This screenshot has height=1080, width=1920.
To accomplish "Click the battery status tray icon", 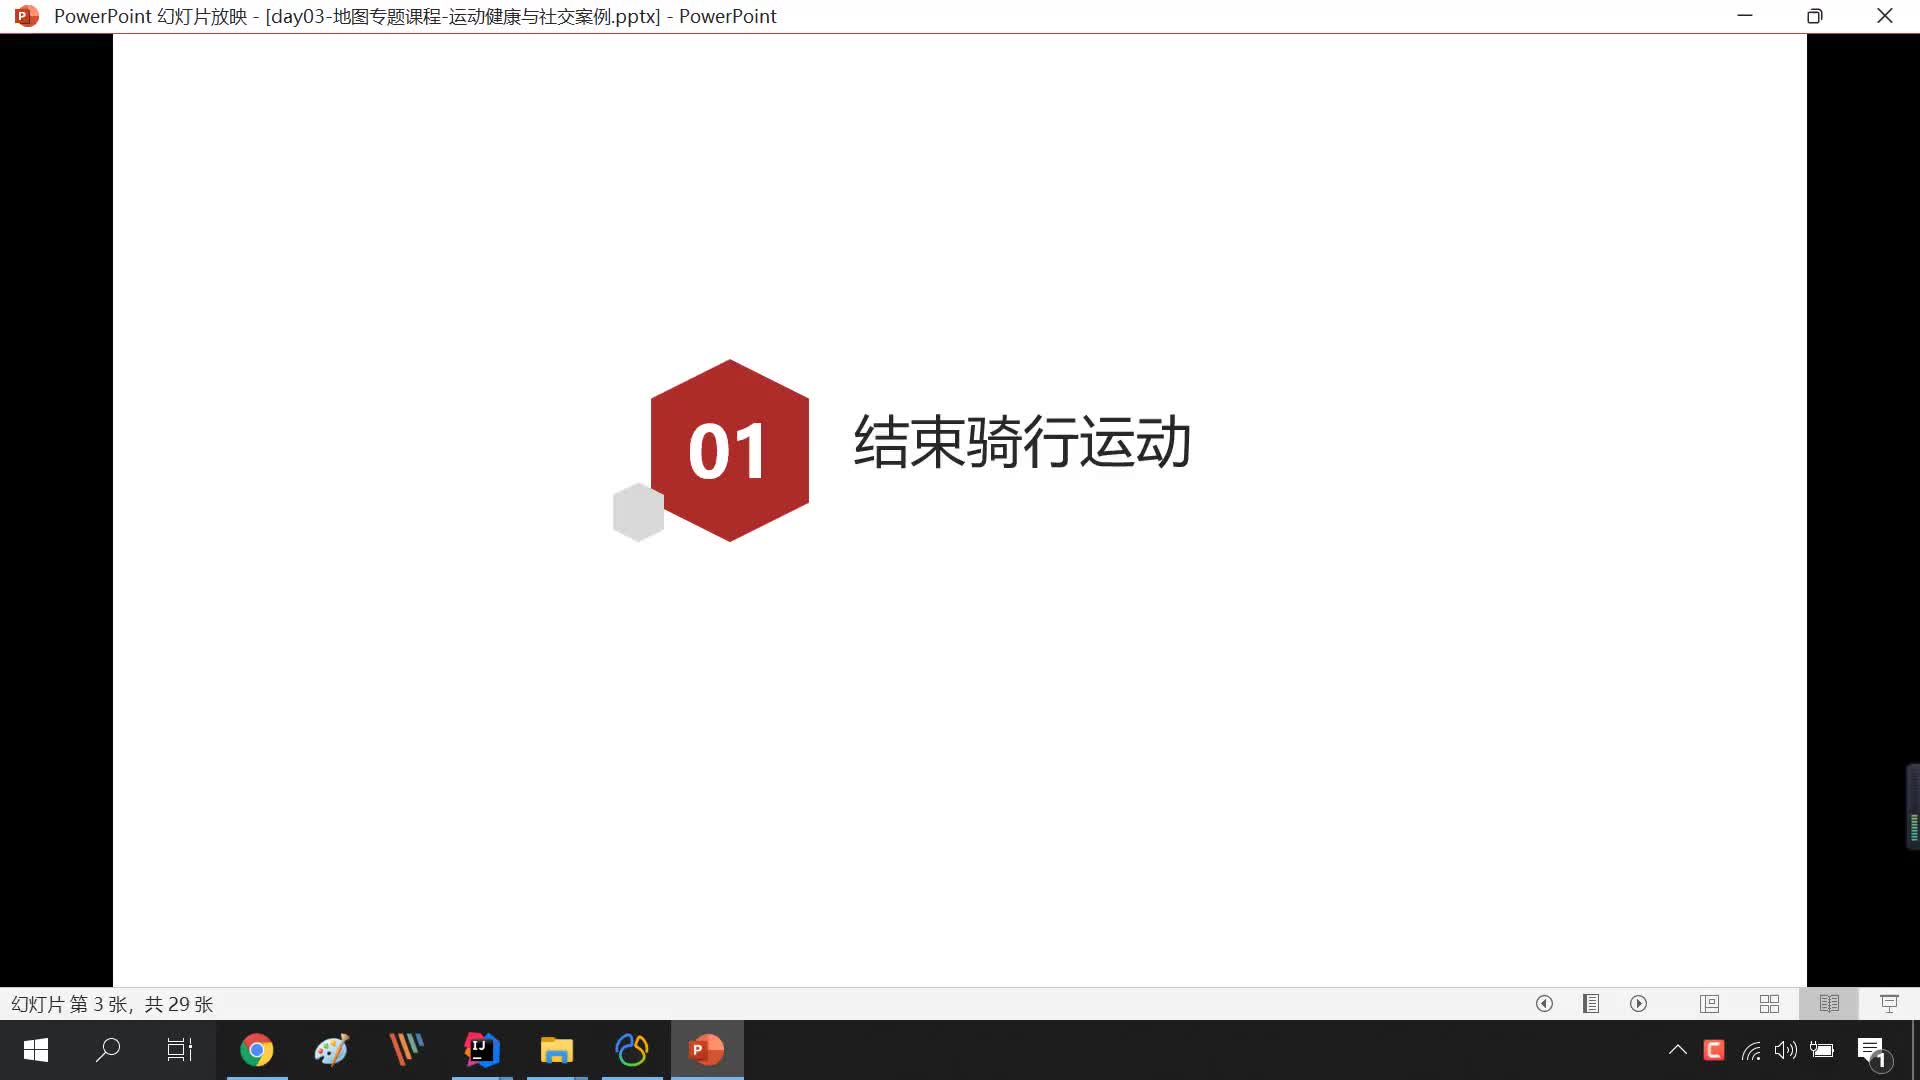I will (x=1822, y=1050).
